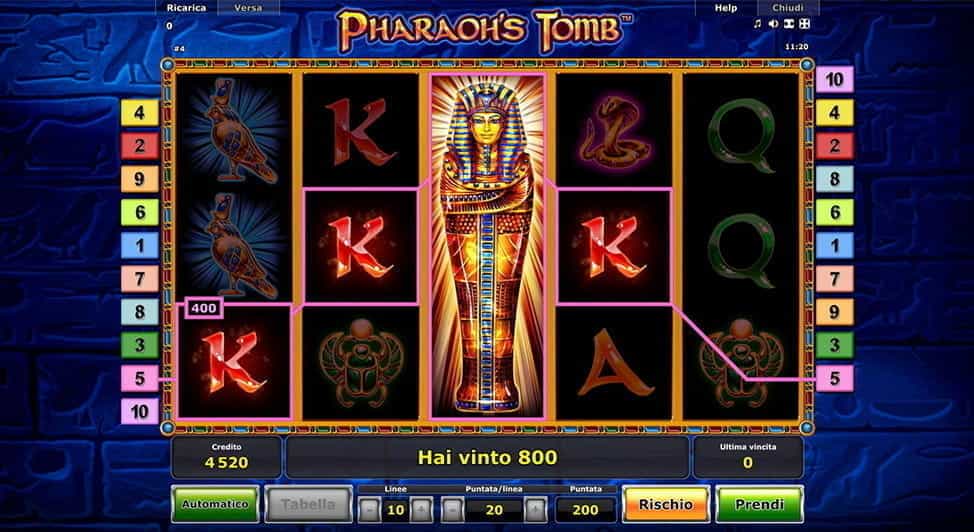Image resolution: width=974 pixels, height=532 pixels.
Task: Click the top falcon bird symbol
Action: coord(234,131)
